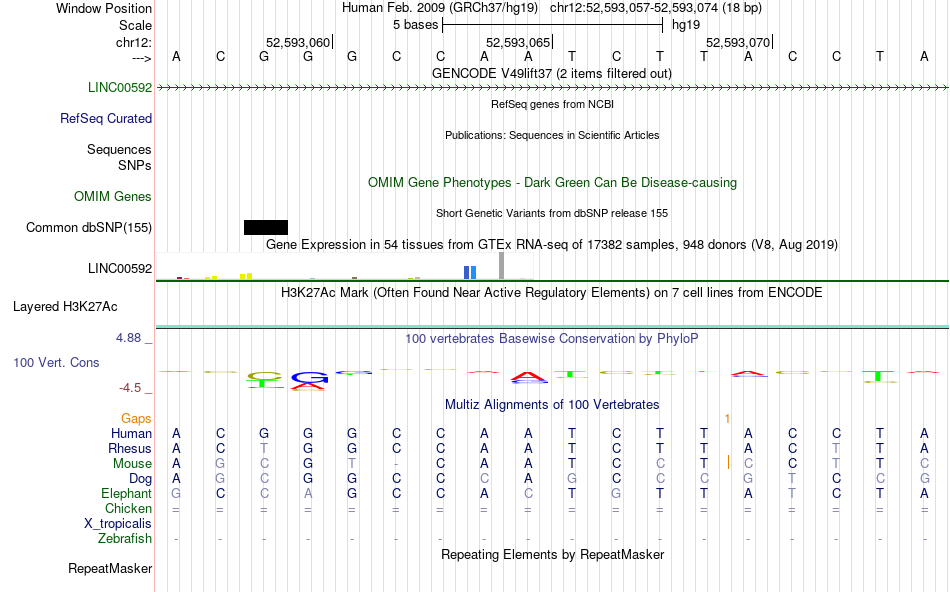Open the OMIM Genes track label
The image size is (950, 592).
[x=113, y=196]
